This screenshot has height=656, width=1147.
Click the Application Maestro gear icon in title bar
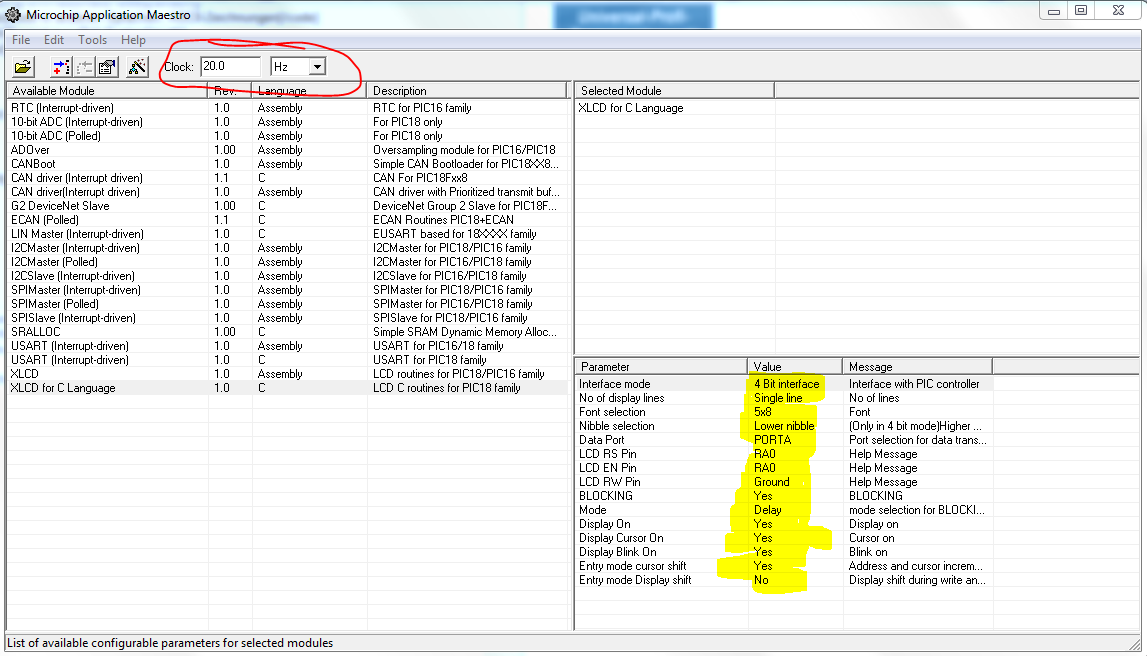(13, 15)
